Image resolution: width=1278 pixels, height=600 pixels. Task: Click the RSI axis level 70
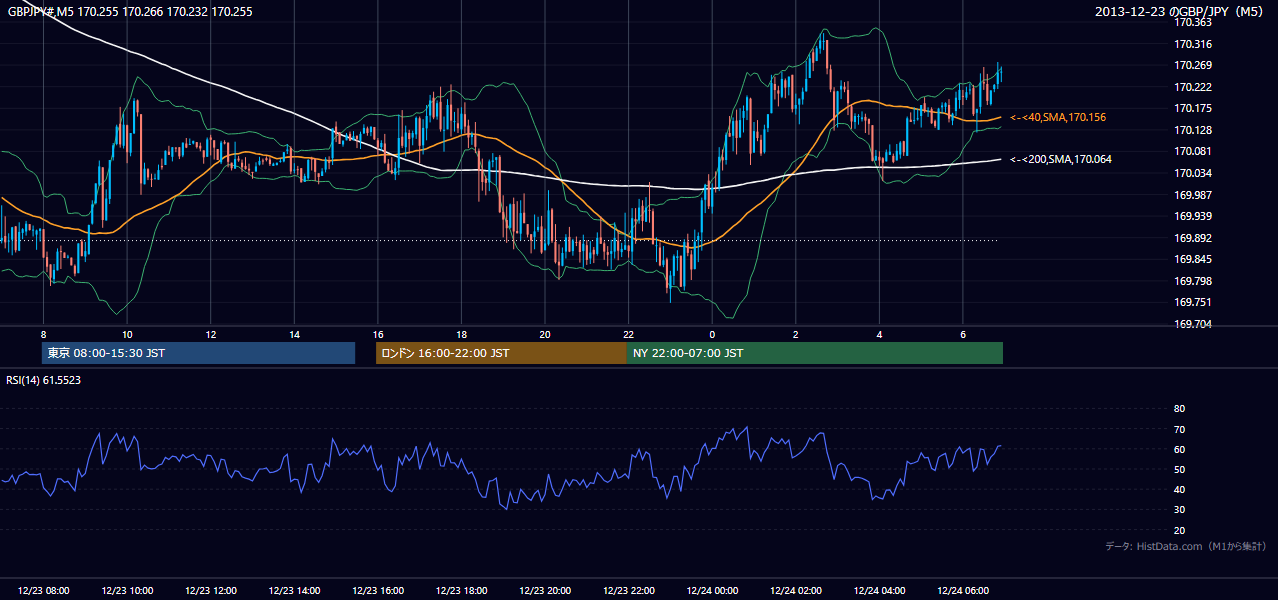[1179, 429]
